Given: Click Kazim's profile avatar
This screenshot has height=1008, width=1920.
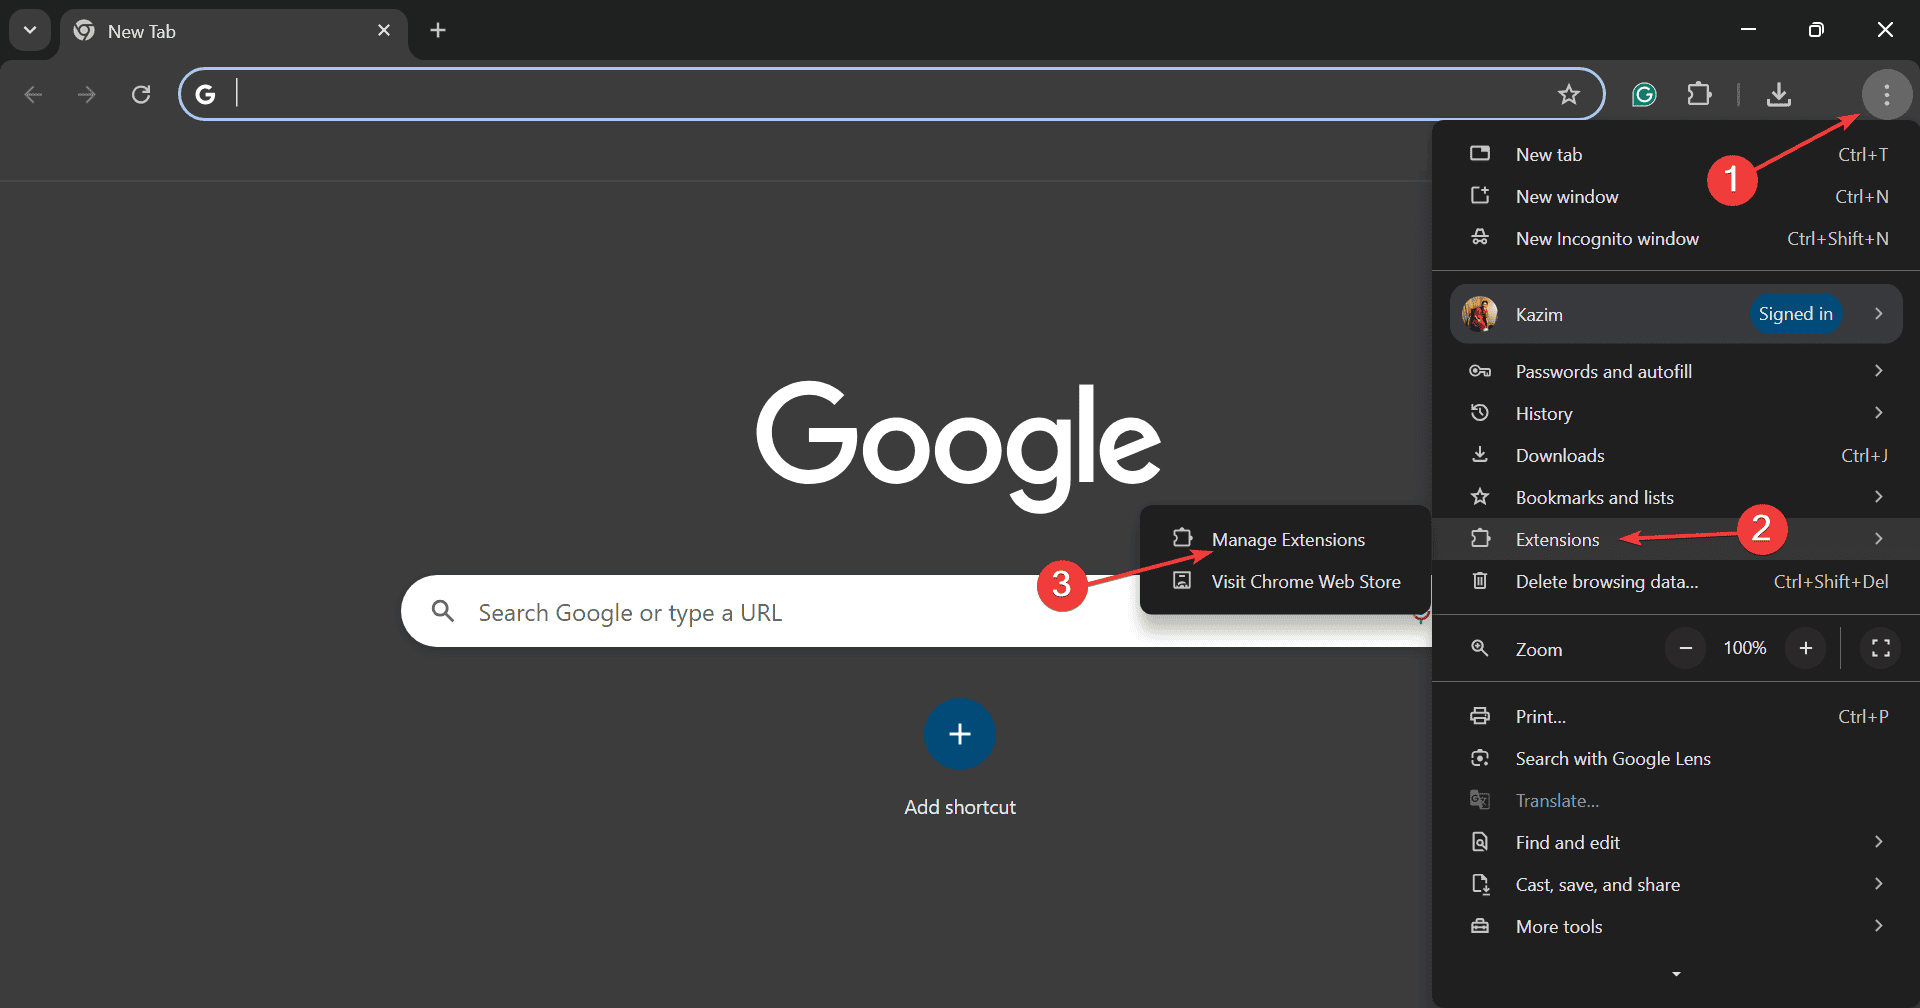Looking at the screenshot, I should tap(1480, 314).
